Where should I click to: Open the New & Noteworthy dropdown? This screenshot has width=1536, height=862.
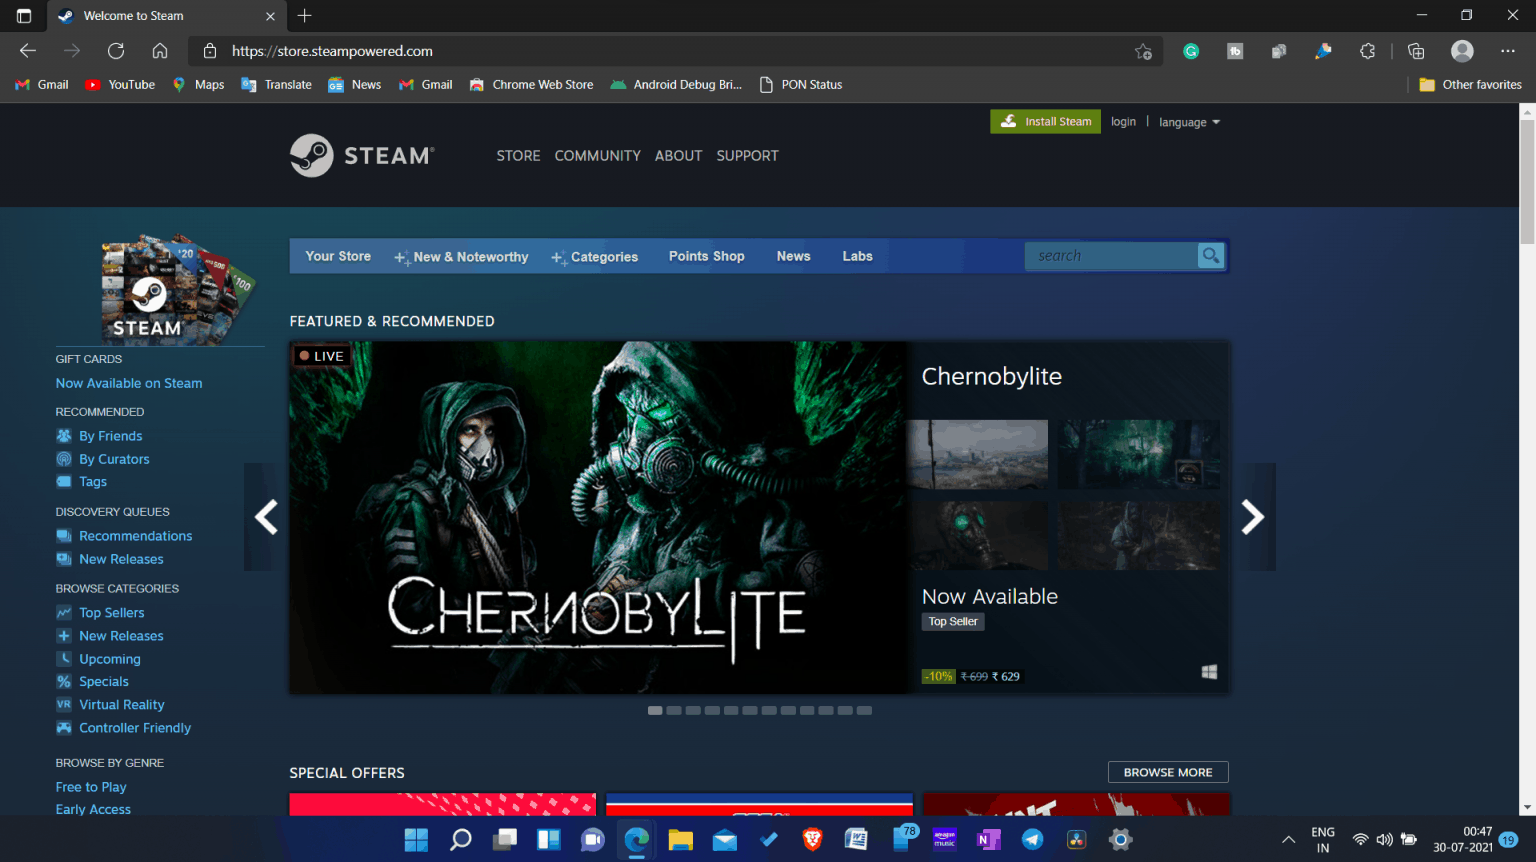pos(461,256)
